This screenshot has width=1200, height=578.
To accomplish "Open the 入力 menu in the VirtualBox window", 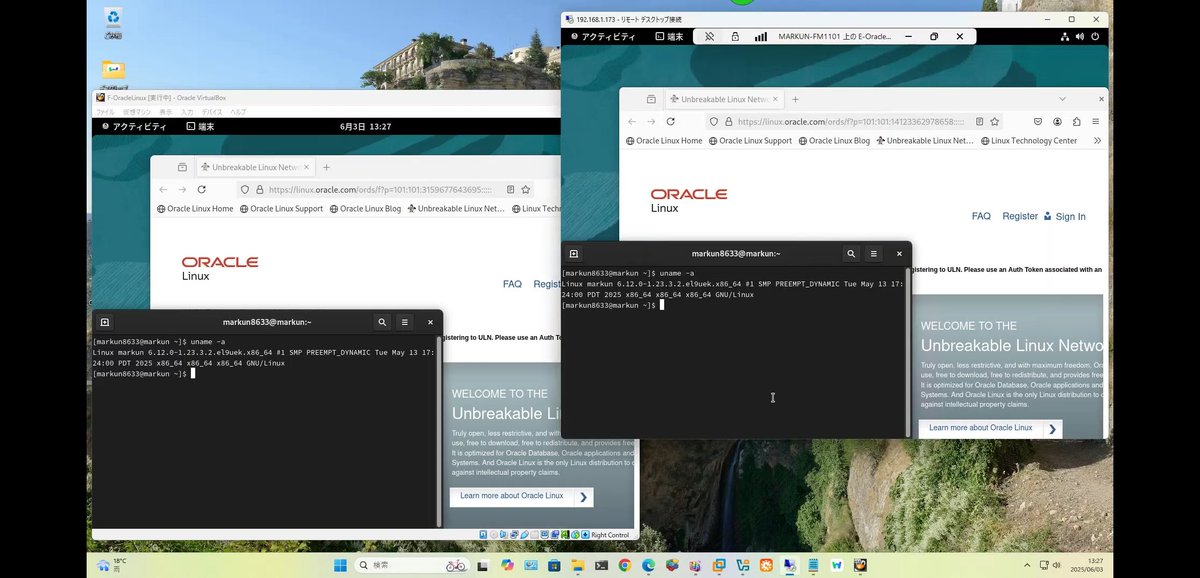I will [x=187, y=112].
